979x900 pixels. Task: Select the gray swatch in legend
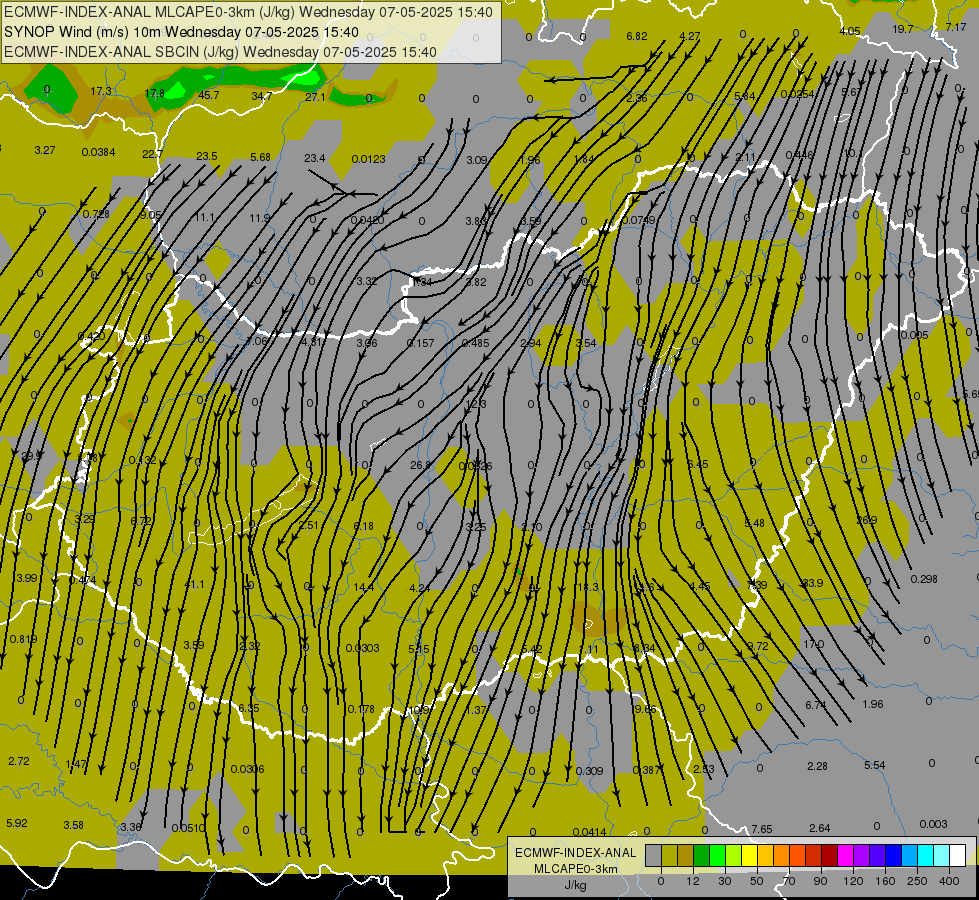tap(653, 855)
